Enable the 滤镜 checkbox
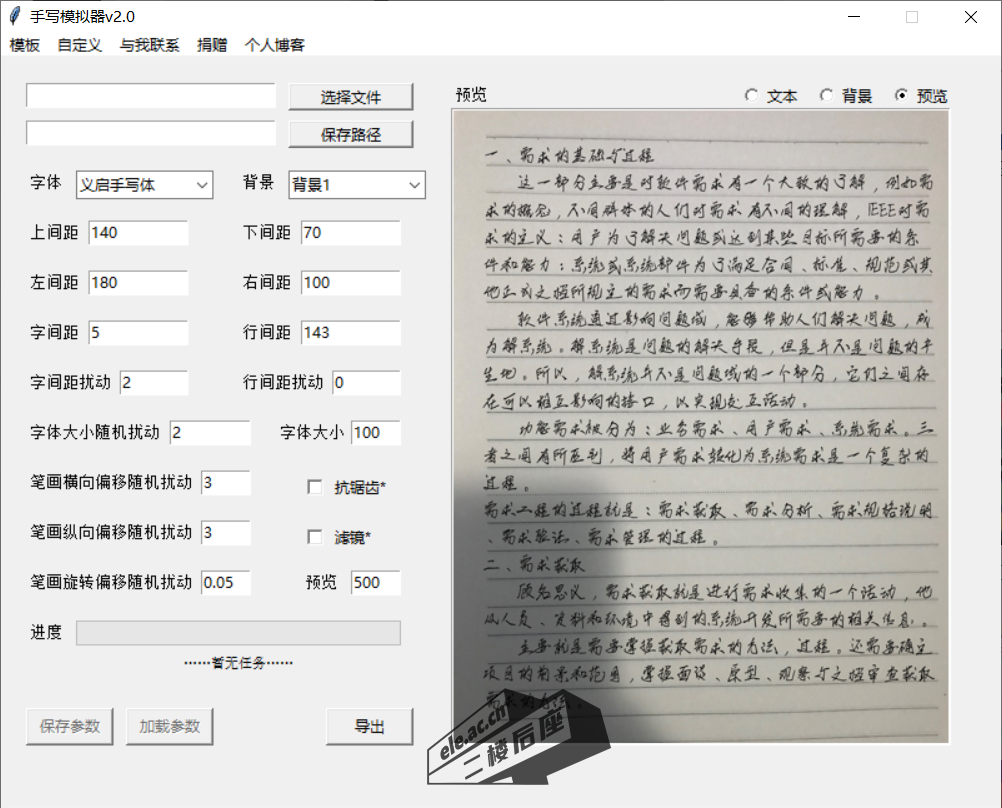 click(x=314, y=538)
